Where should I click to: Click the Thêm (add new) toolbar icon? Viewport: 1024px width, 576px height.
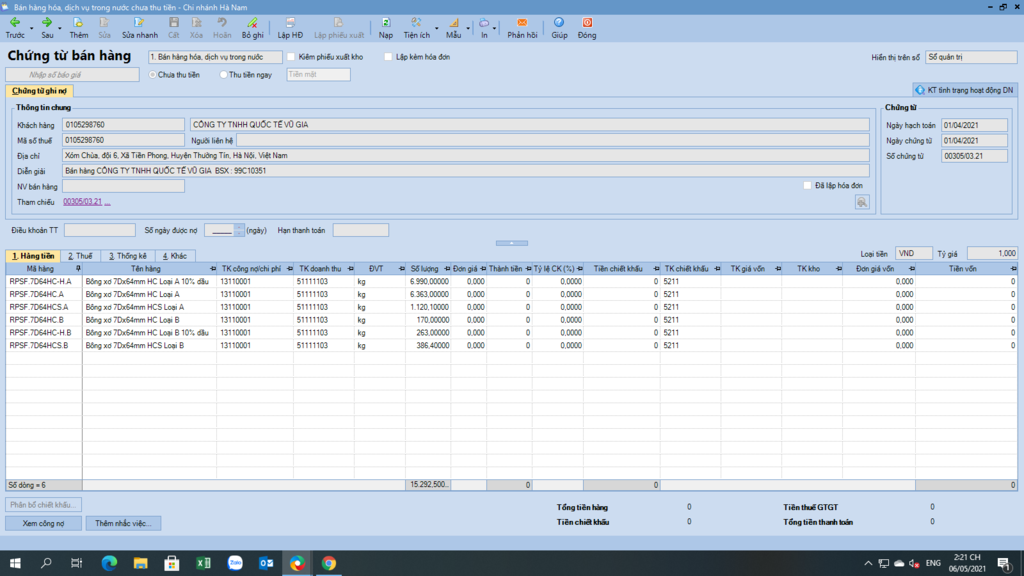pos(78,28)
